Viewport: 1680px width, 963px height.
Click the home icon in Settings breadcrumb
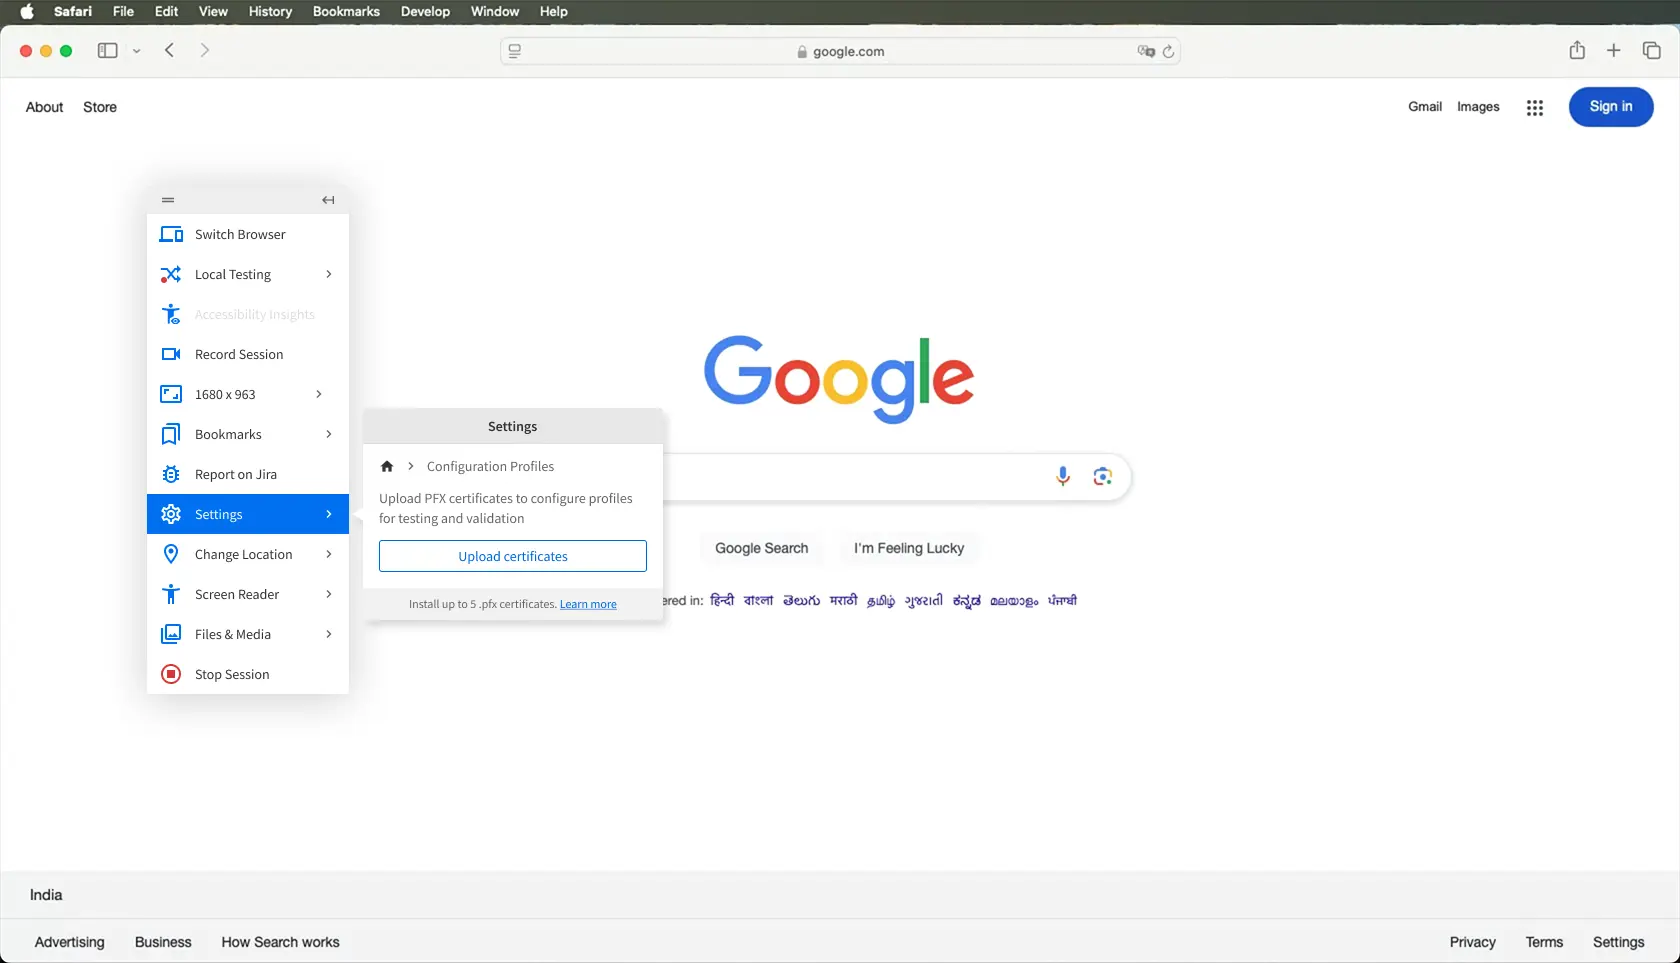(x=387, y=466)
